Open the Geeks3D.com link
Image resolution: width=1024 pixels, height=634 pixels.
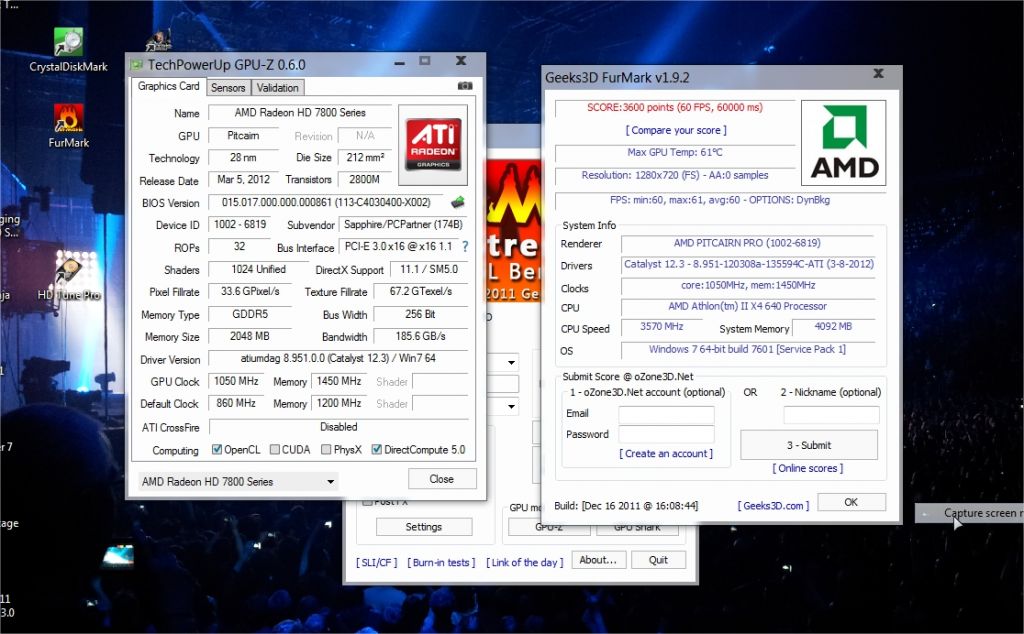[x=773, y=505]
